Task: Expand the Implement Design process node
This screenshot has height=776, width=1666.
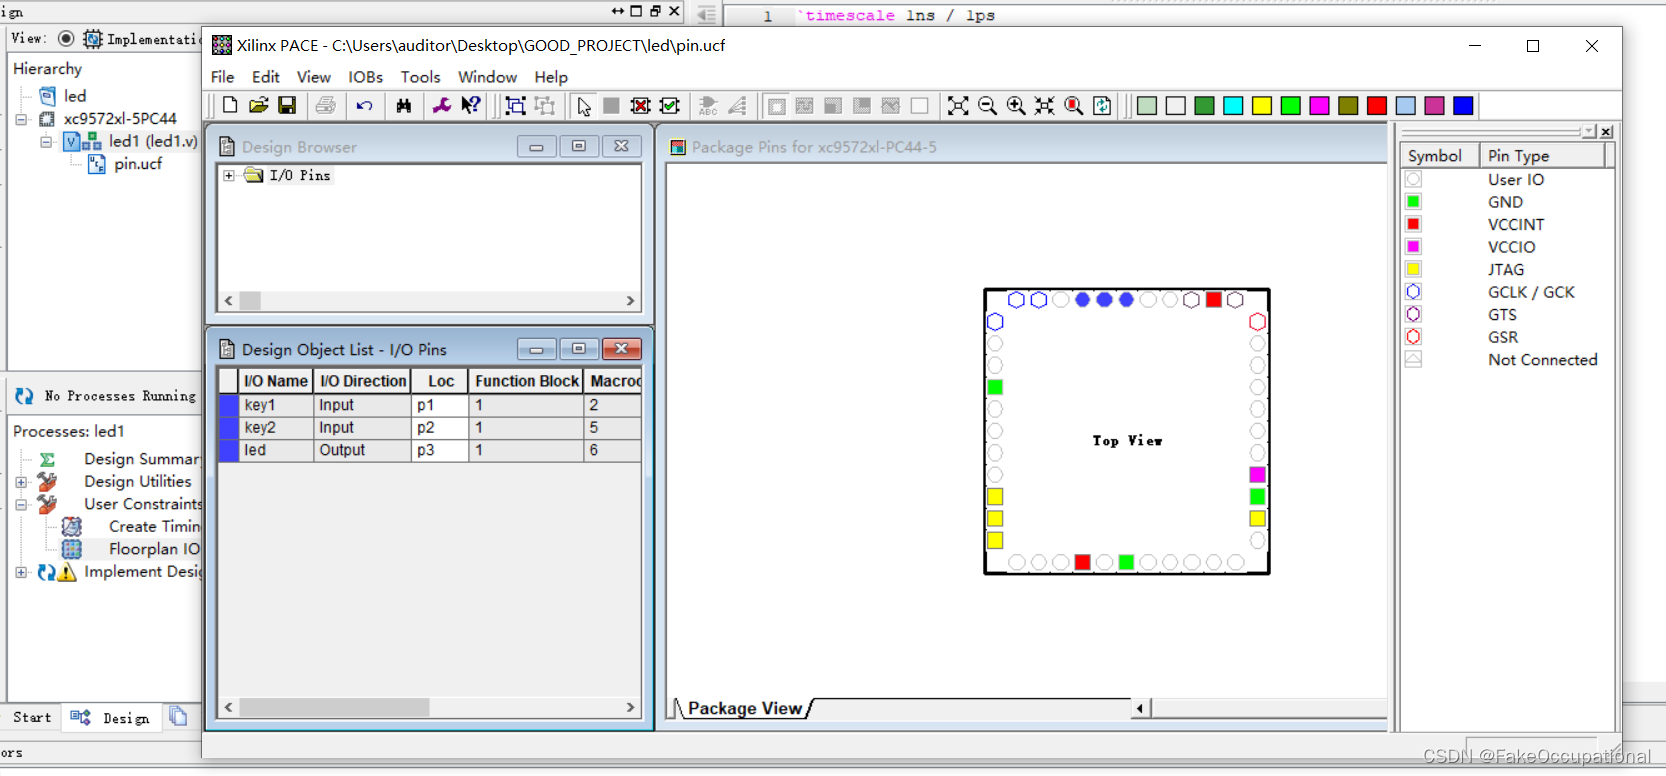Action: pyautogui.click(x=21, y=572)
